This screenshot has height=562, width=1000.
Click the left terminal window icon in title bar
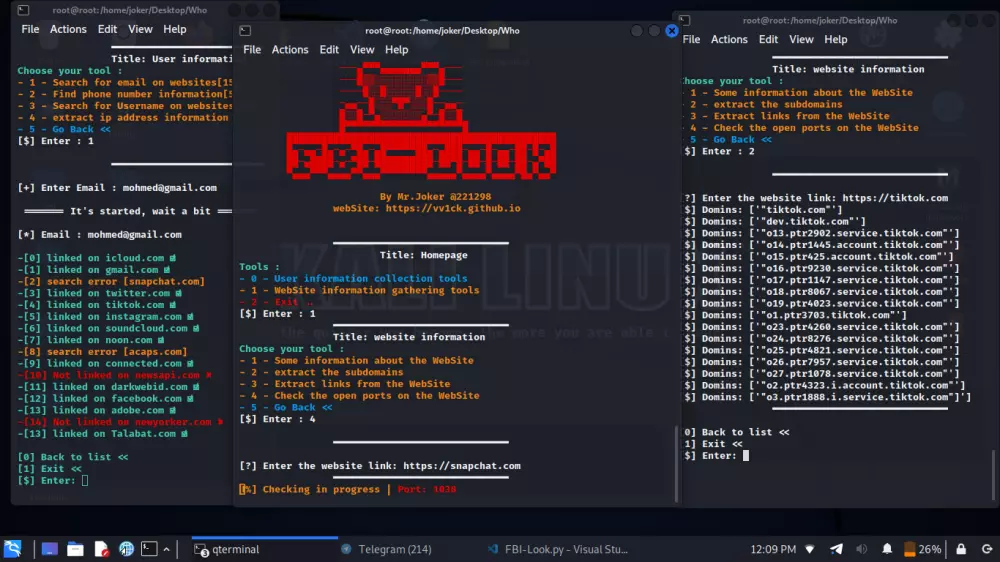(x=23, y=10)
